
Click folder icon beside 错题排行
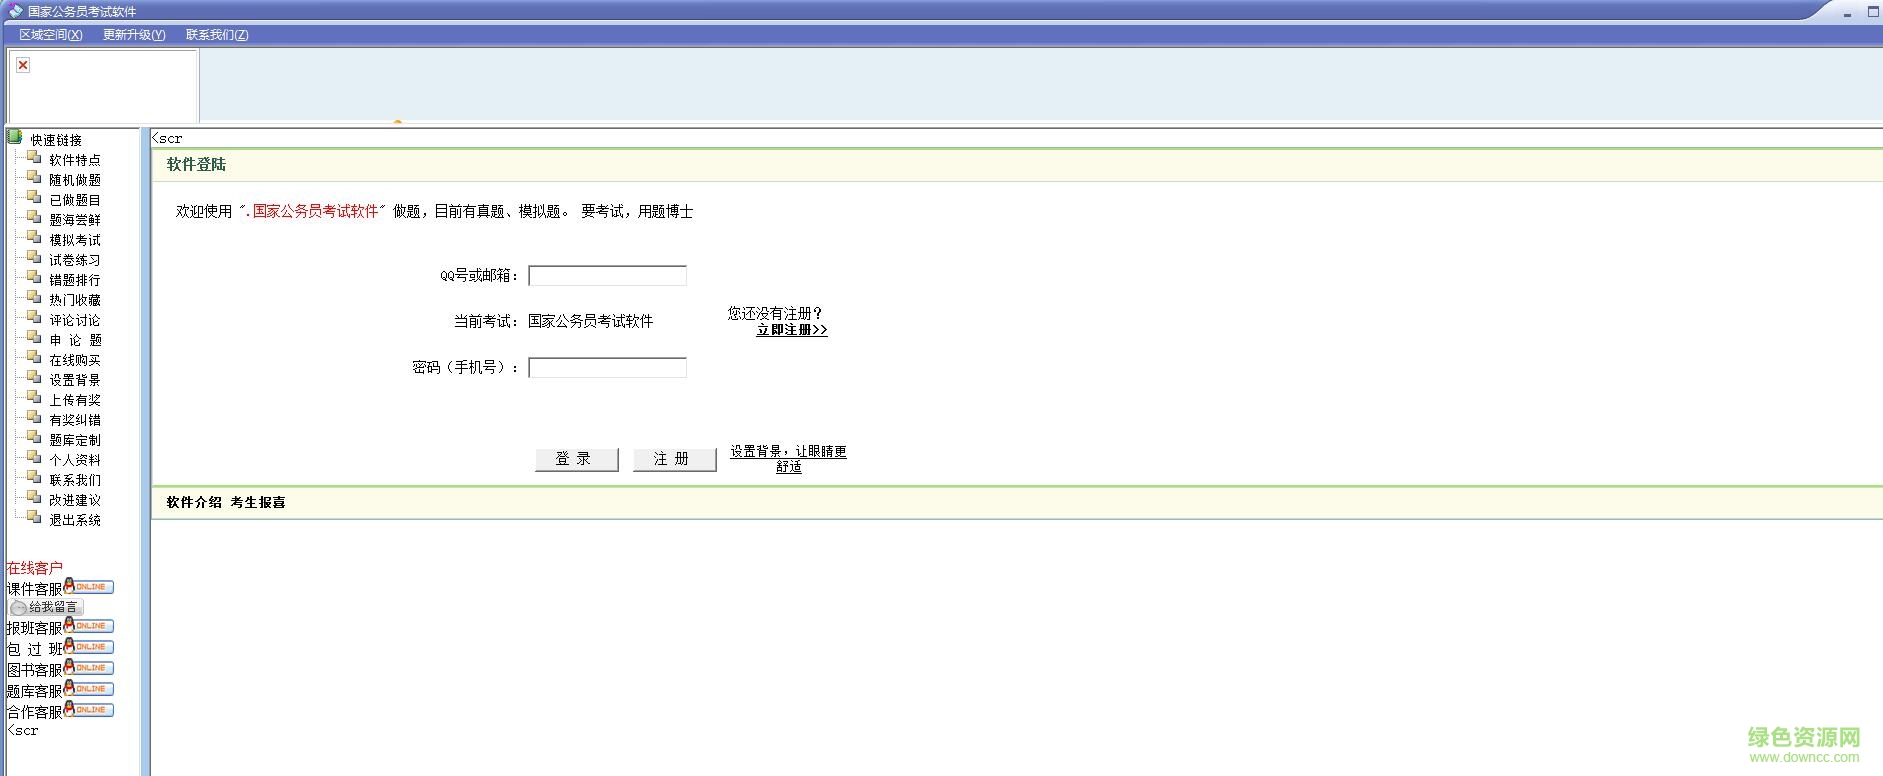pyautogui.click(x=35, y=278)
